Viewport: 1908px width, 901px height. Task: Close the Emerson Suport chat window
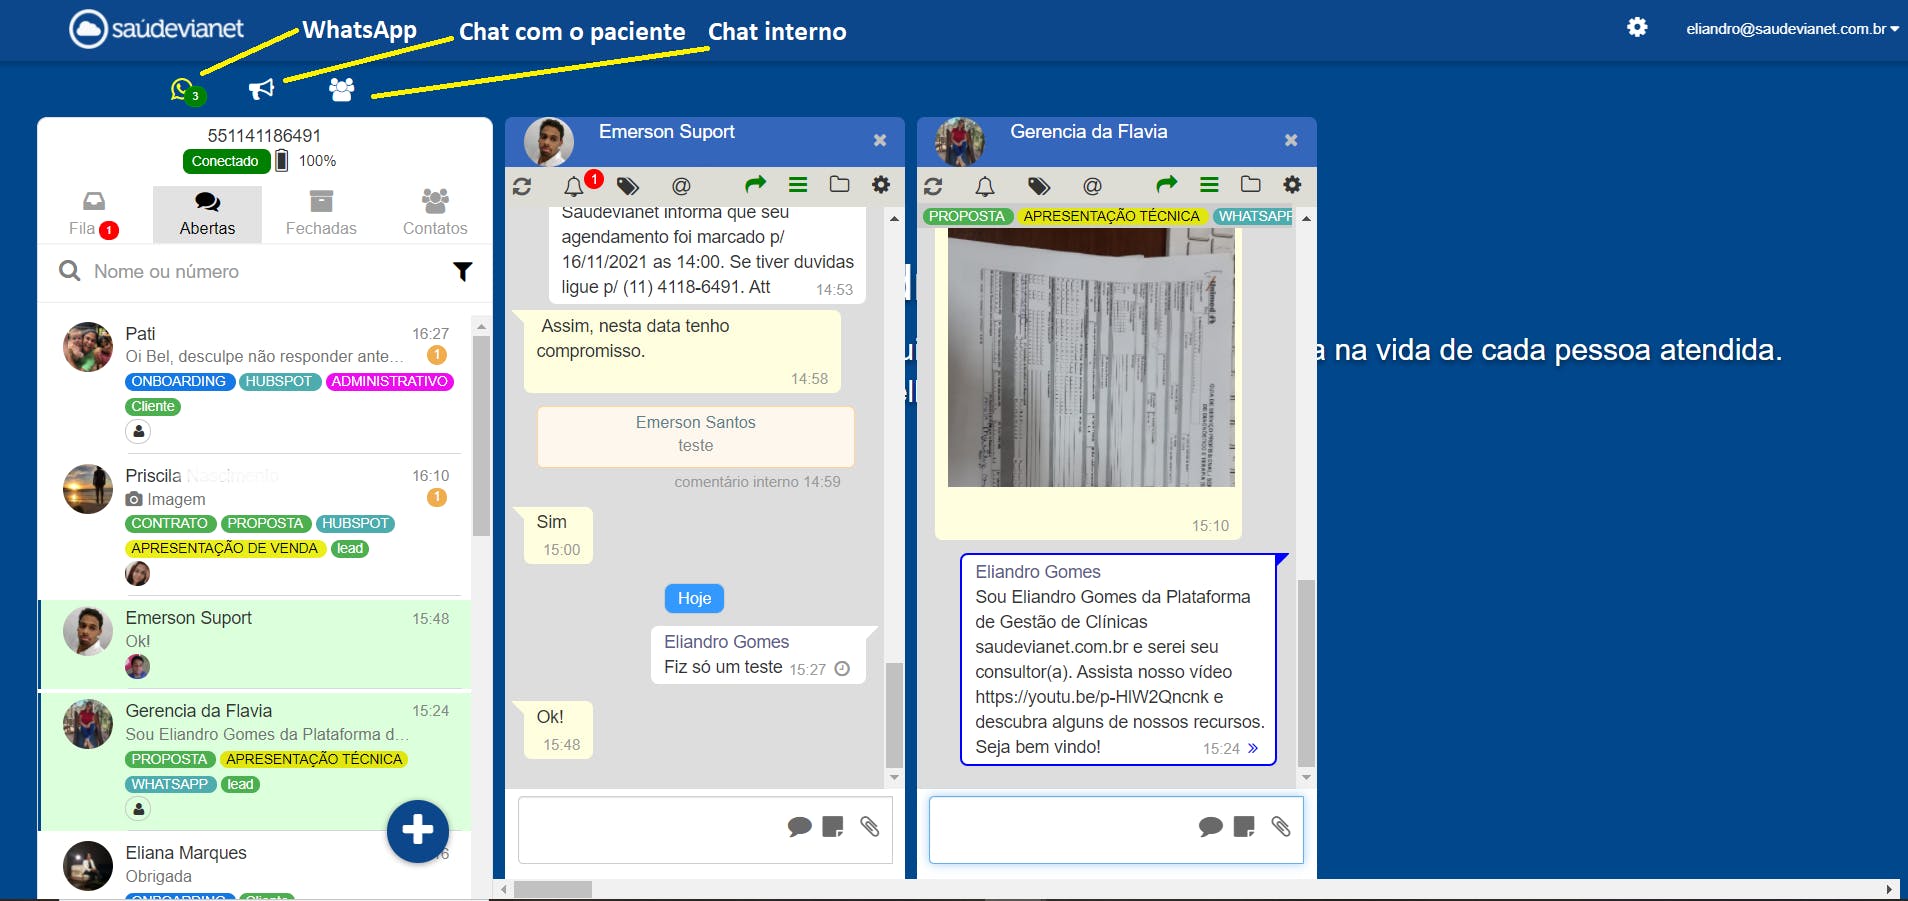click(880, 140)
